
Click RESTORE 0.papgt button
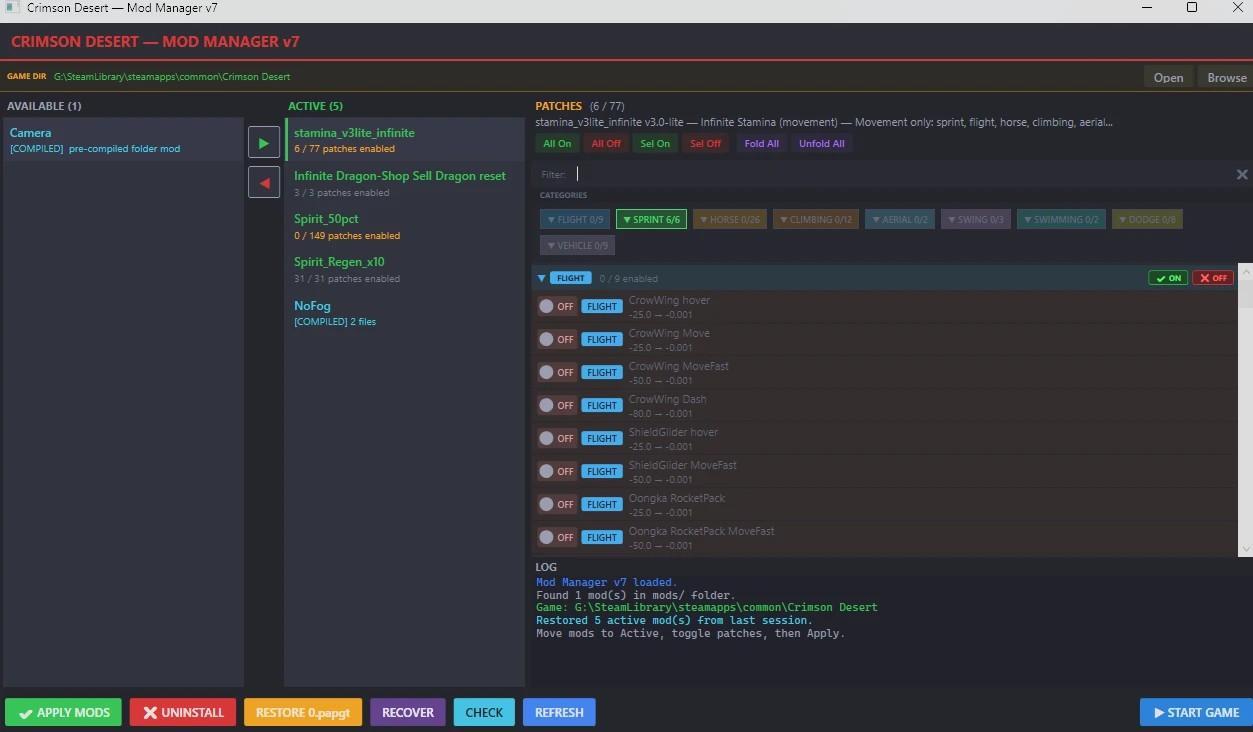click(x=303, y=712)
